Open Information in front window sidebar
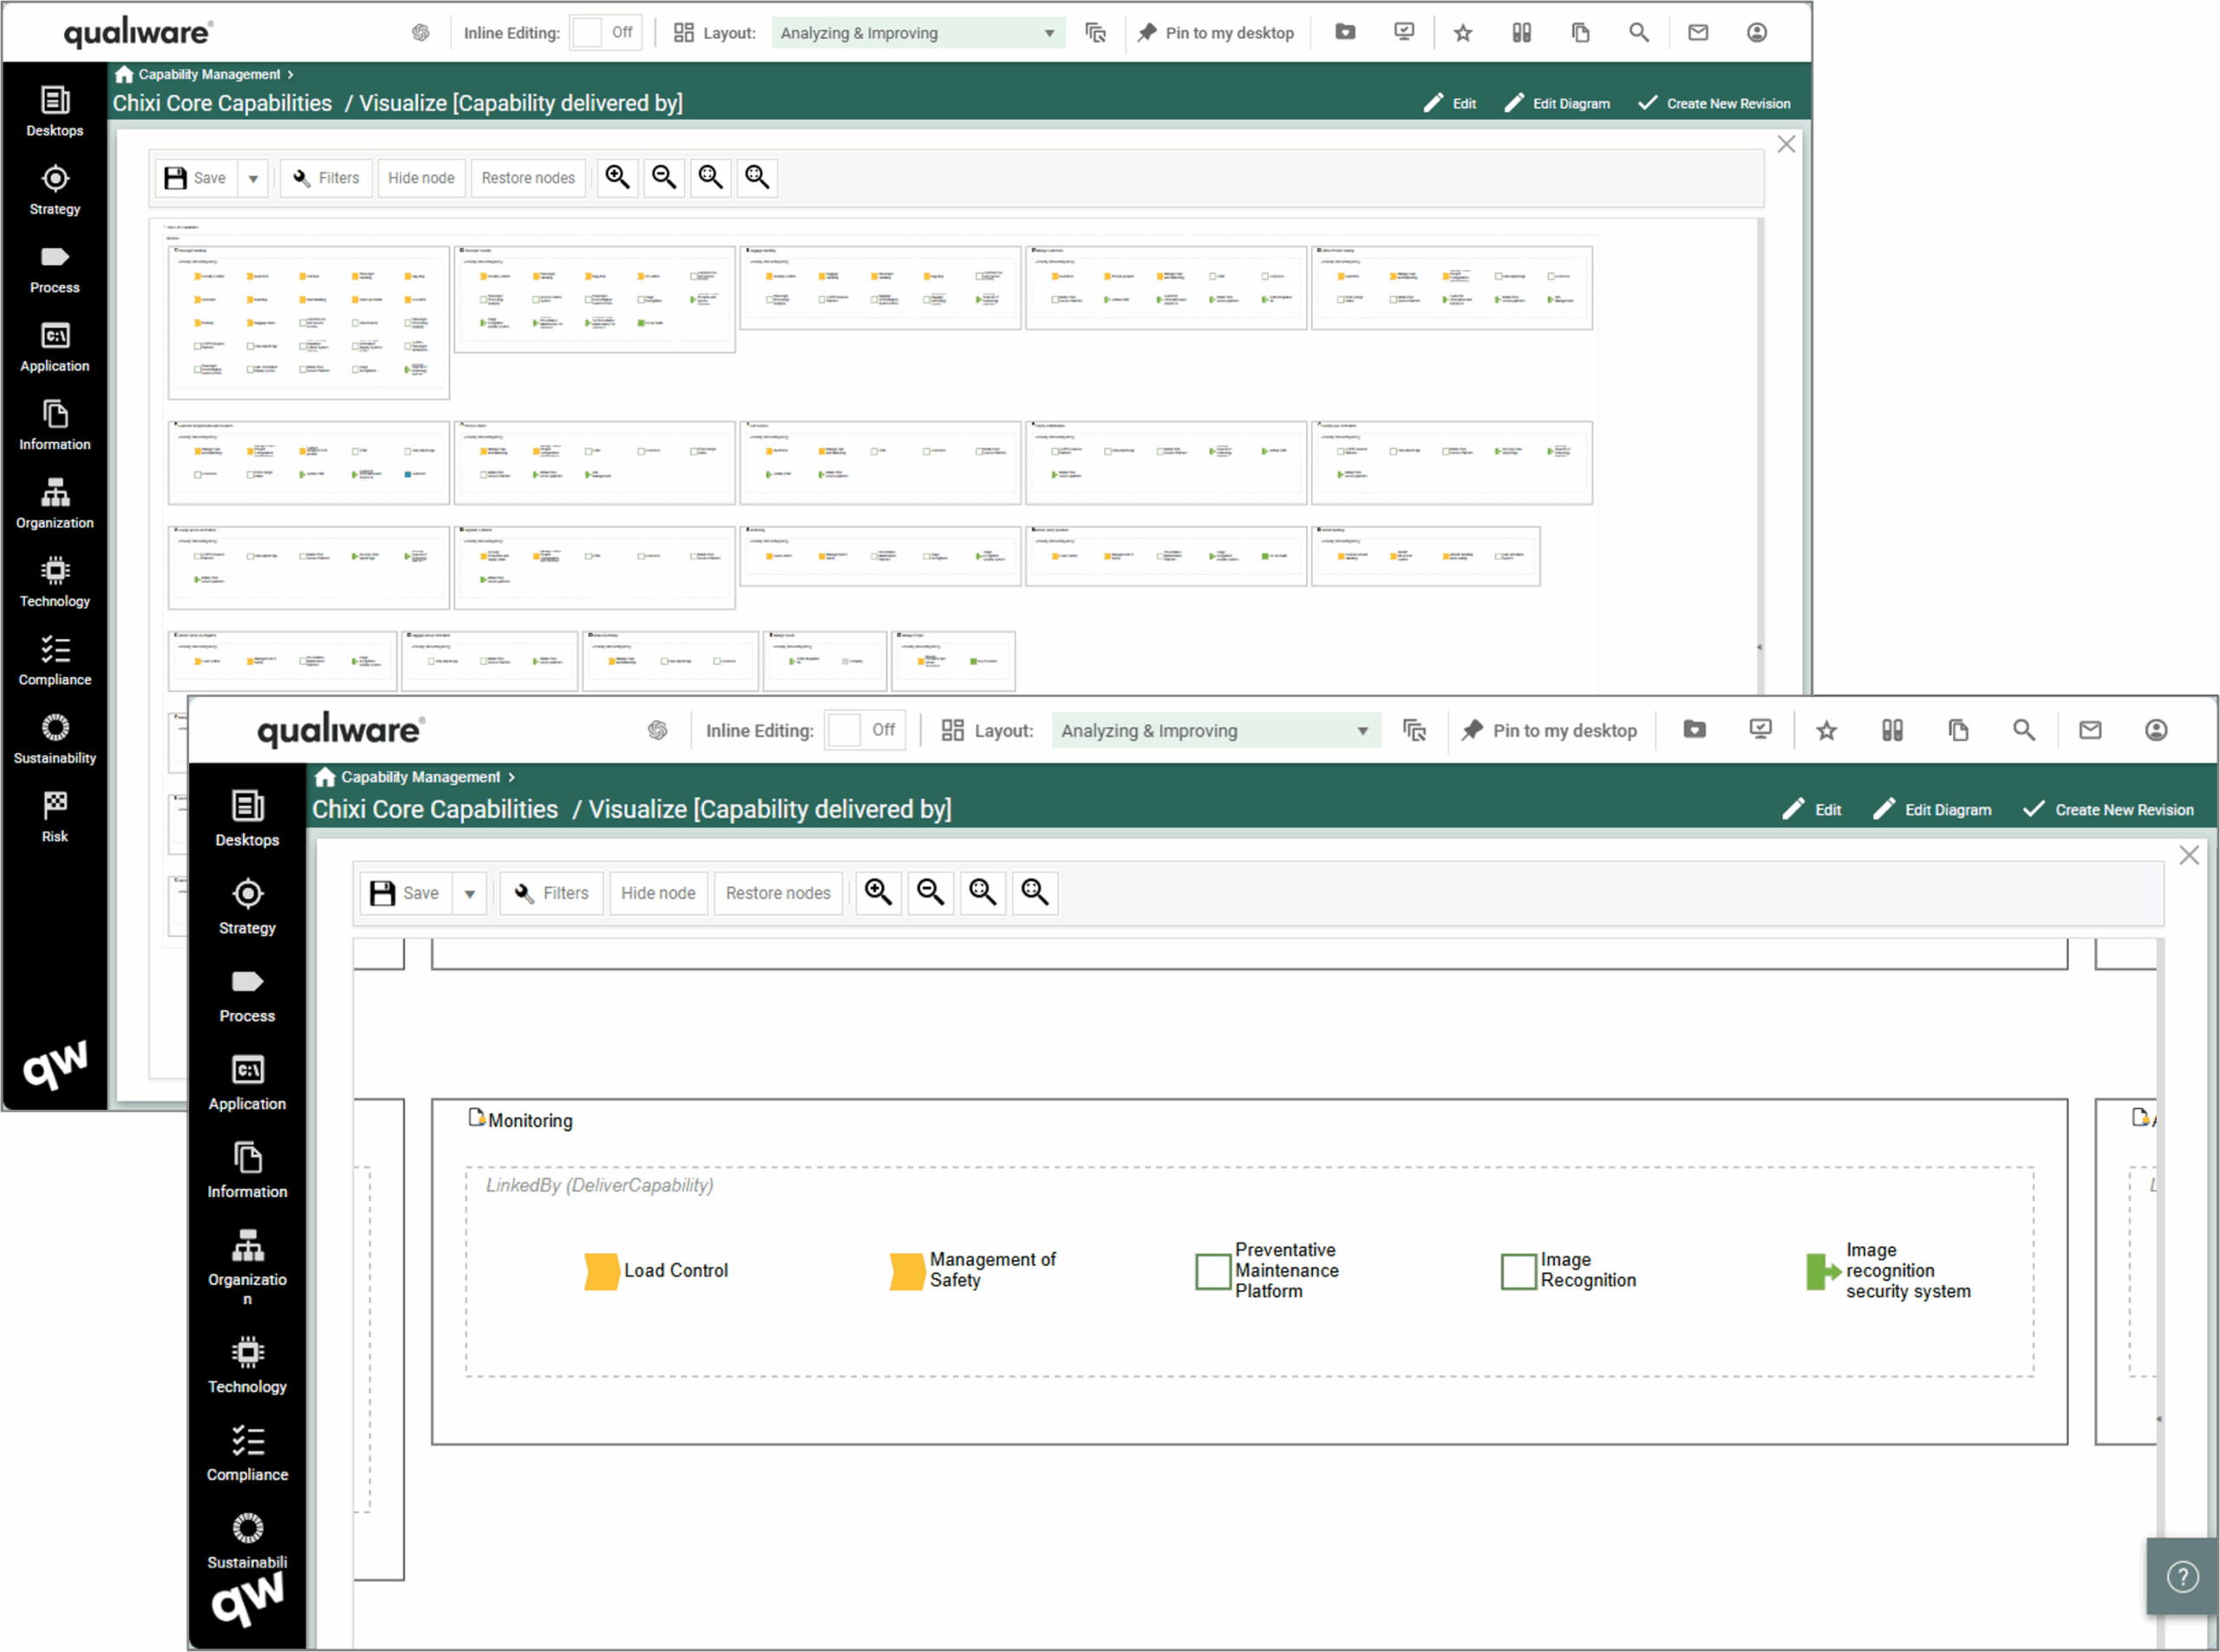This screenshot has height=1652, width=2220. (247, 1171)
